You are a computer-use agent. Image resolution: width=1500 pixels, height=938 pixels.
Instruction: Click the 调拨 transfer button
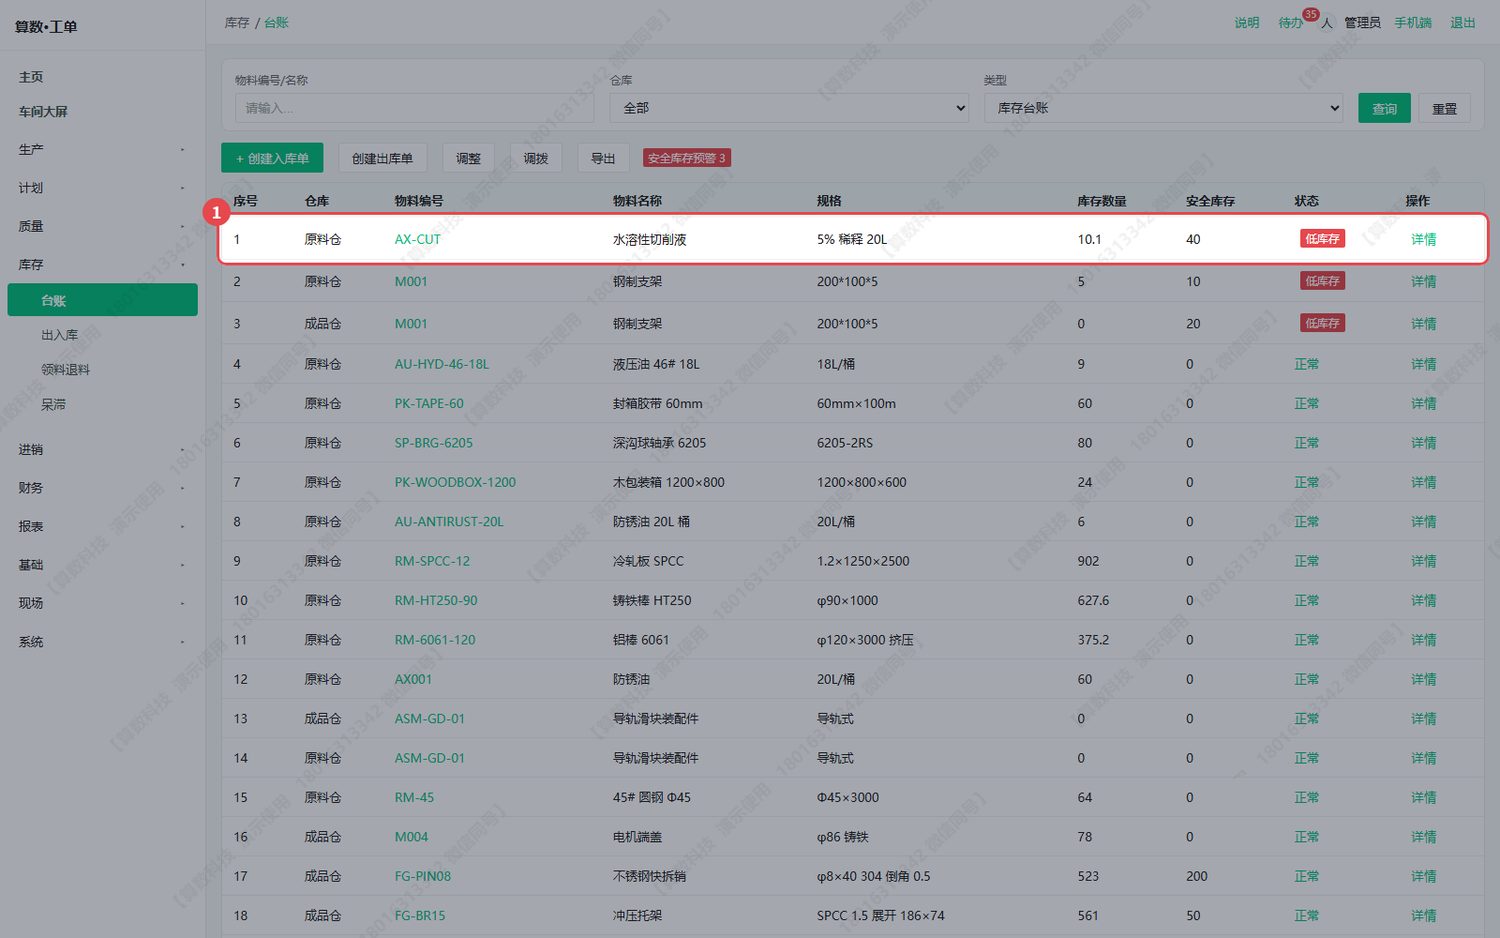536,158
